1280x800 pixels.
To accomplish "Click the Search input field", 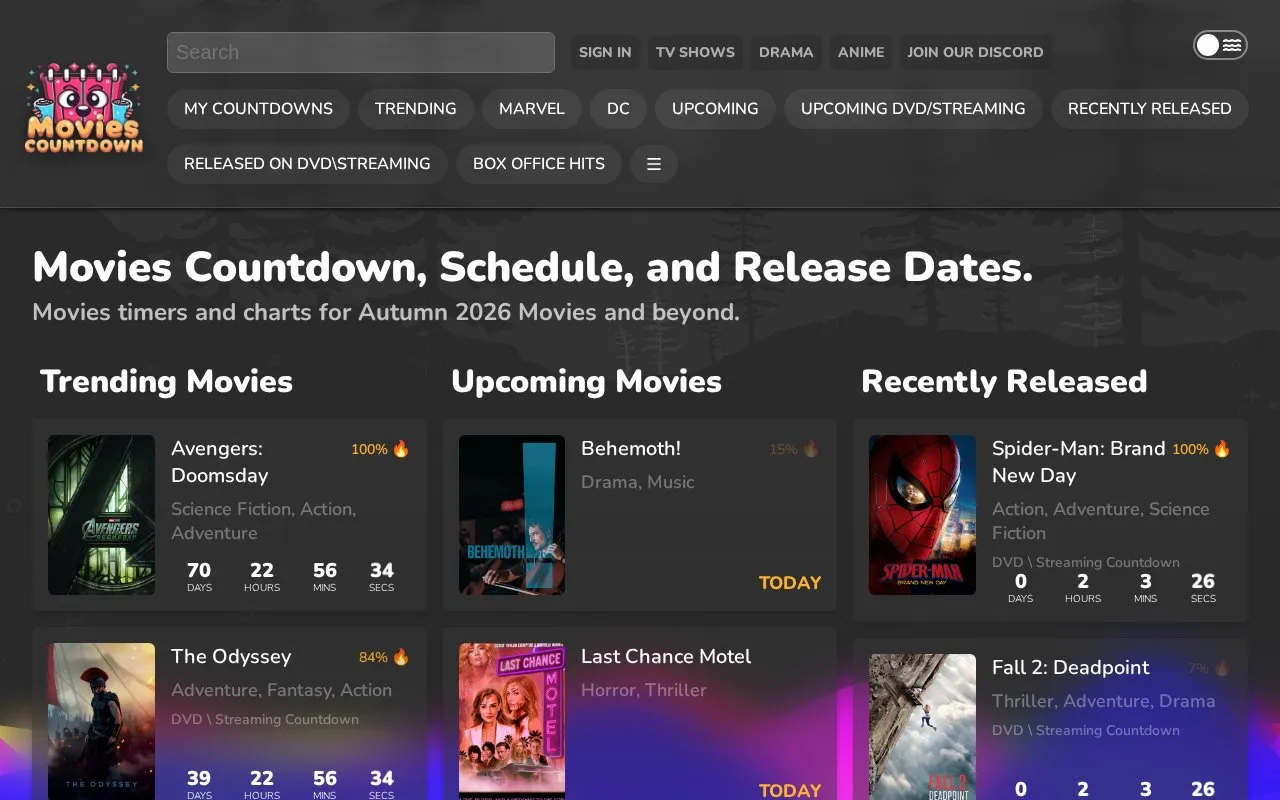I will click(x=361, y=52).
